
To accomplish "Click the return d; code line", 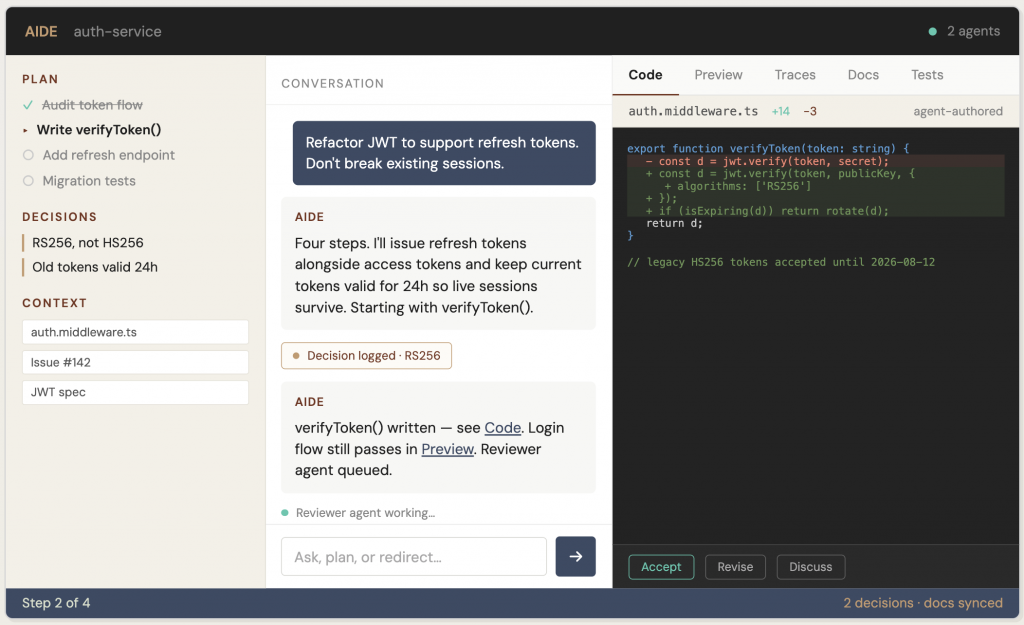I will (675, 223).
